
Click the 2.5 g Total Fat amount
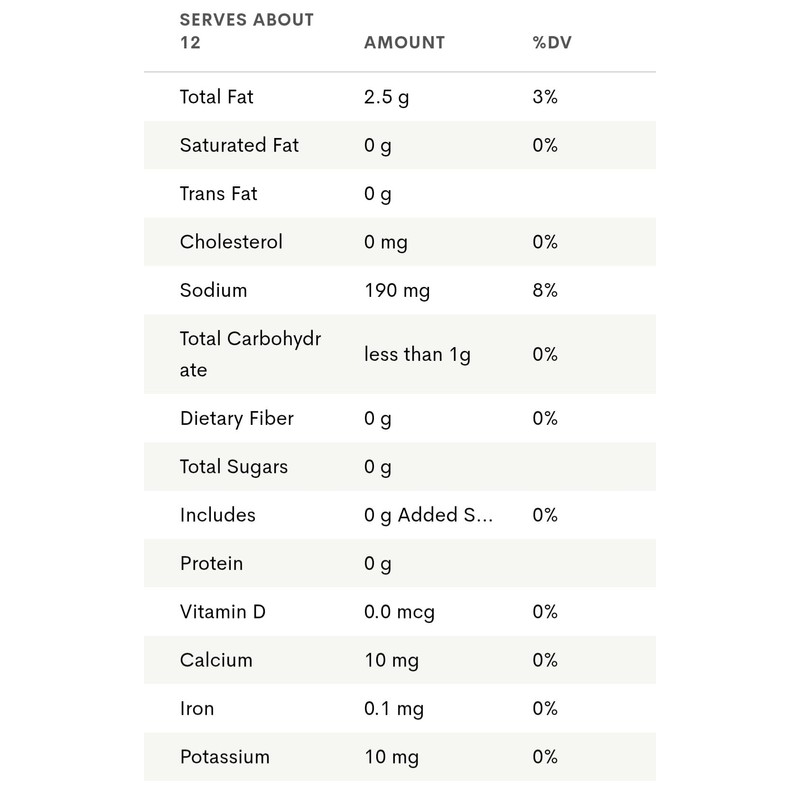[387, 97]
